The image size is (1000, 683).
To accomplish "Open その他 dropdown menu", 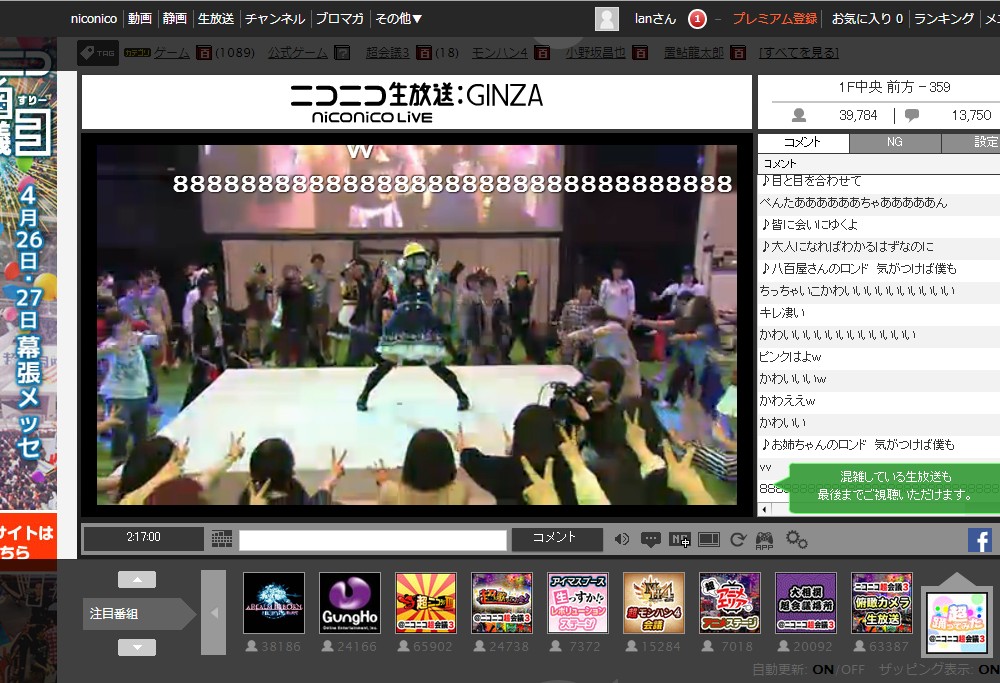I will click(398, 18).
